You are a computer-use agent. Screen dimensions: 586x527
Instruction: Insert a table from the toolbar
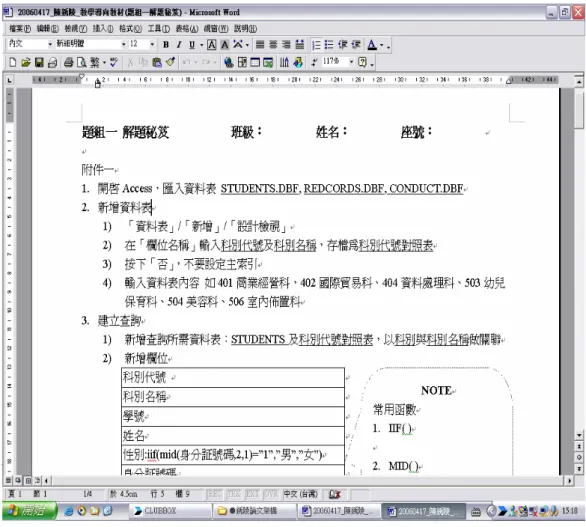(255, 62)
